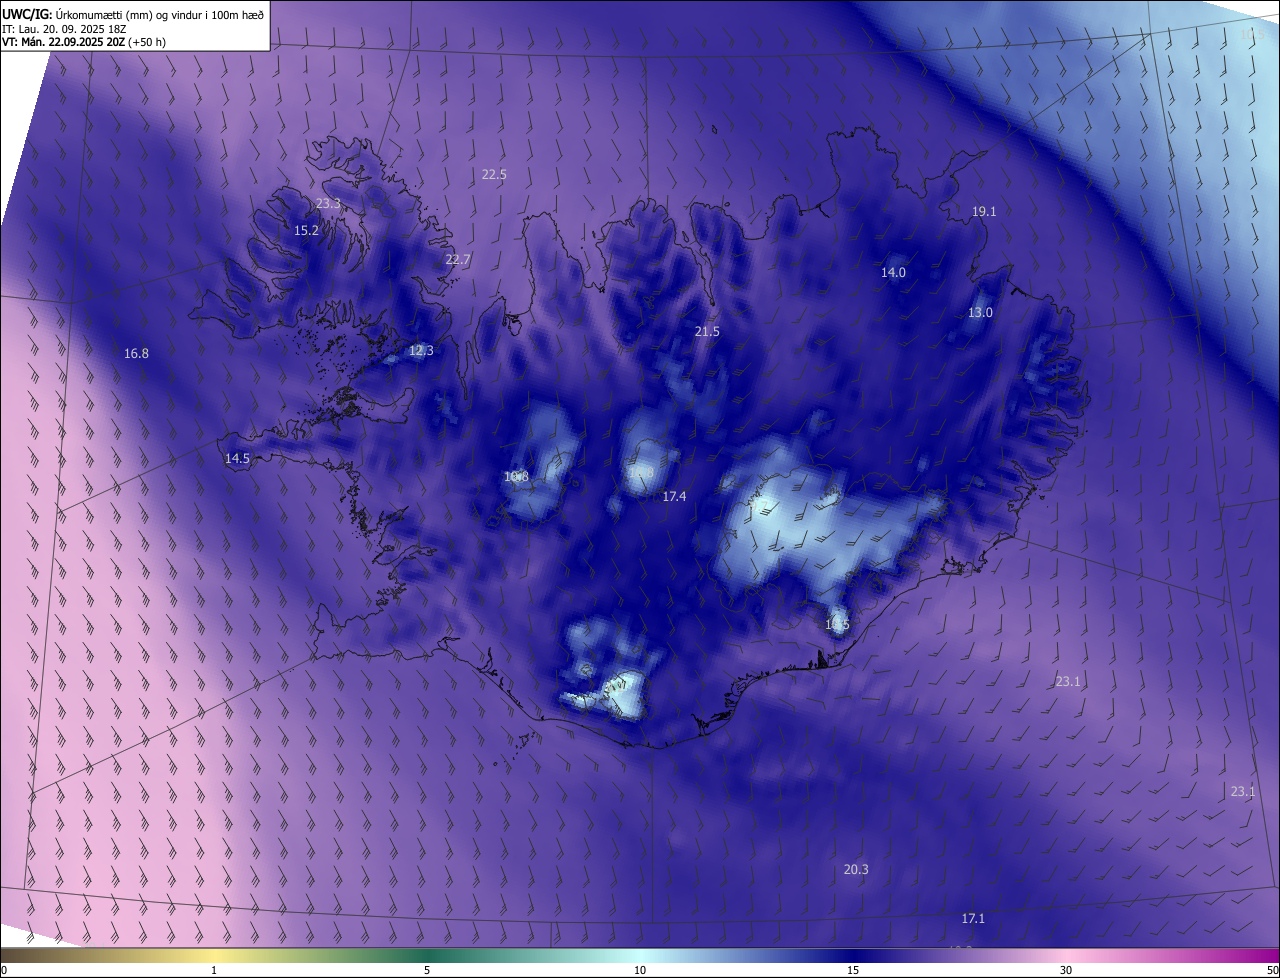Screen dimensions: 1280x978
Task: Click the 10 tick on the color scale
Action: tap(640, 970)
